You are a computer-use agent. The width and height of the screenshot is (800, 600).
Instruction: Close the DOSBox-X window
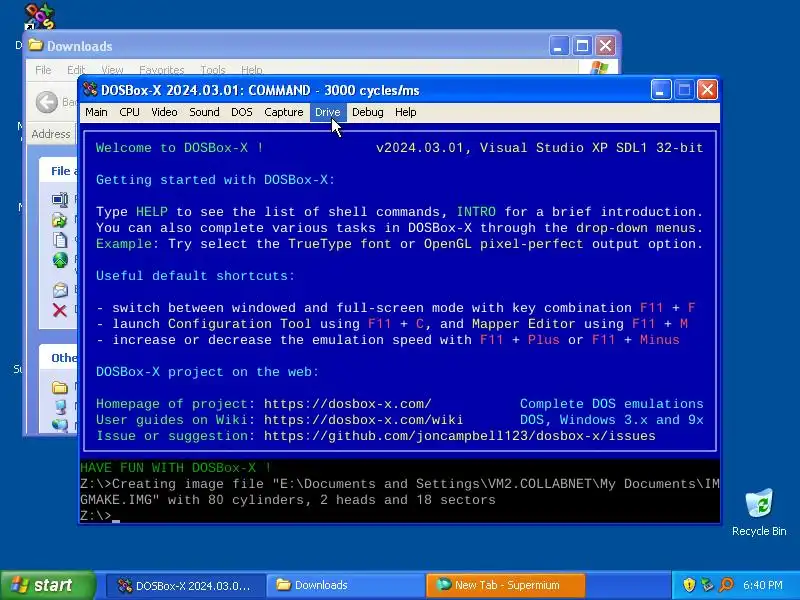click(707, 90)
